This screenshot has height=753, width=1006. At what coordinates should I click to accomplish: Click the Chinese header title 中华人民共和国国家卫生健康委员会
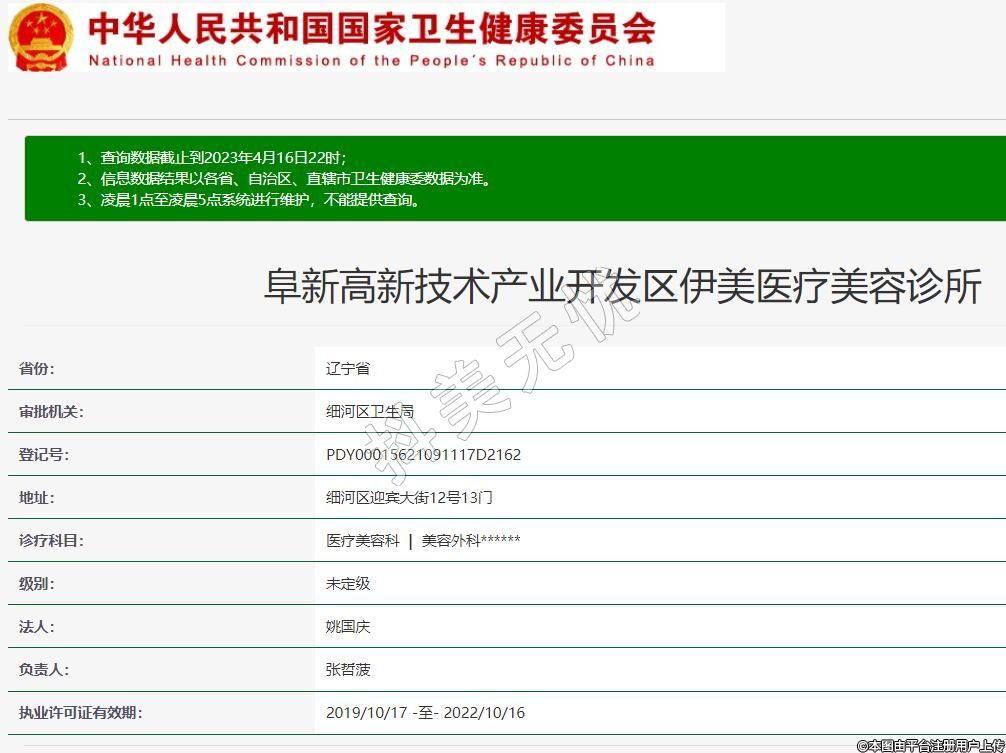371,27
